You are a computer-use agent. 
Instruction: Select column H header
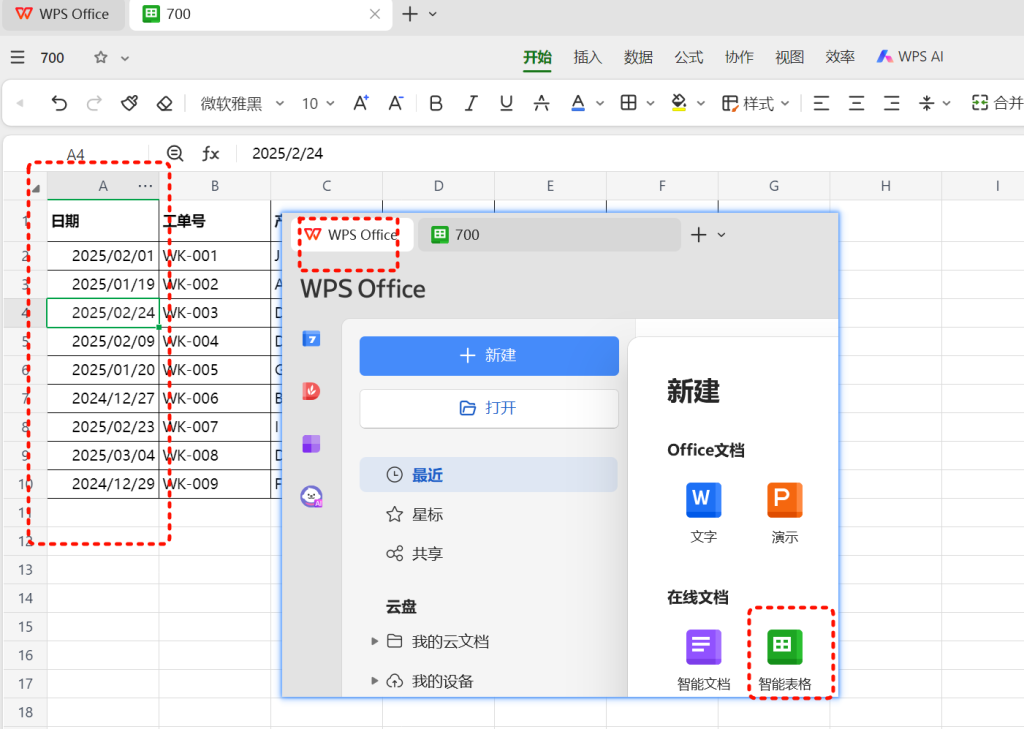pos(886,186)
